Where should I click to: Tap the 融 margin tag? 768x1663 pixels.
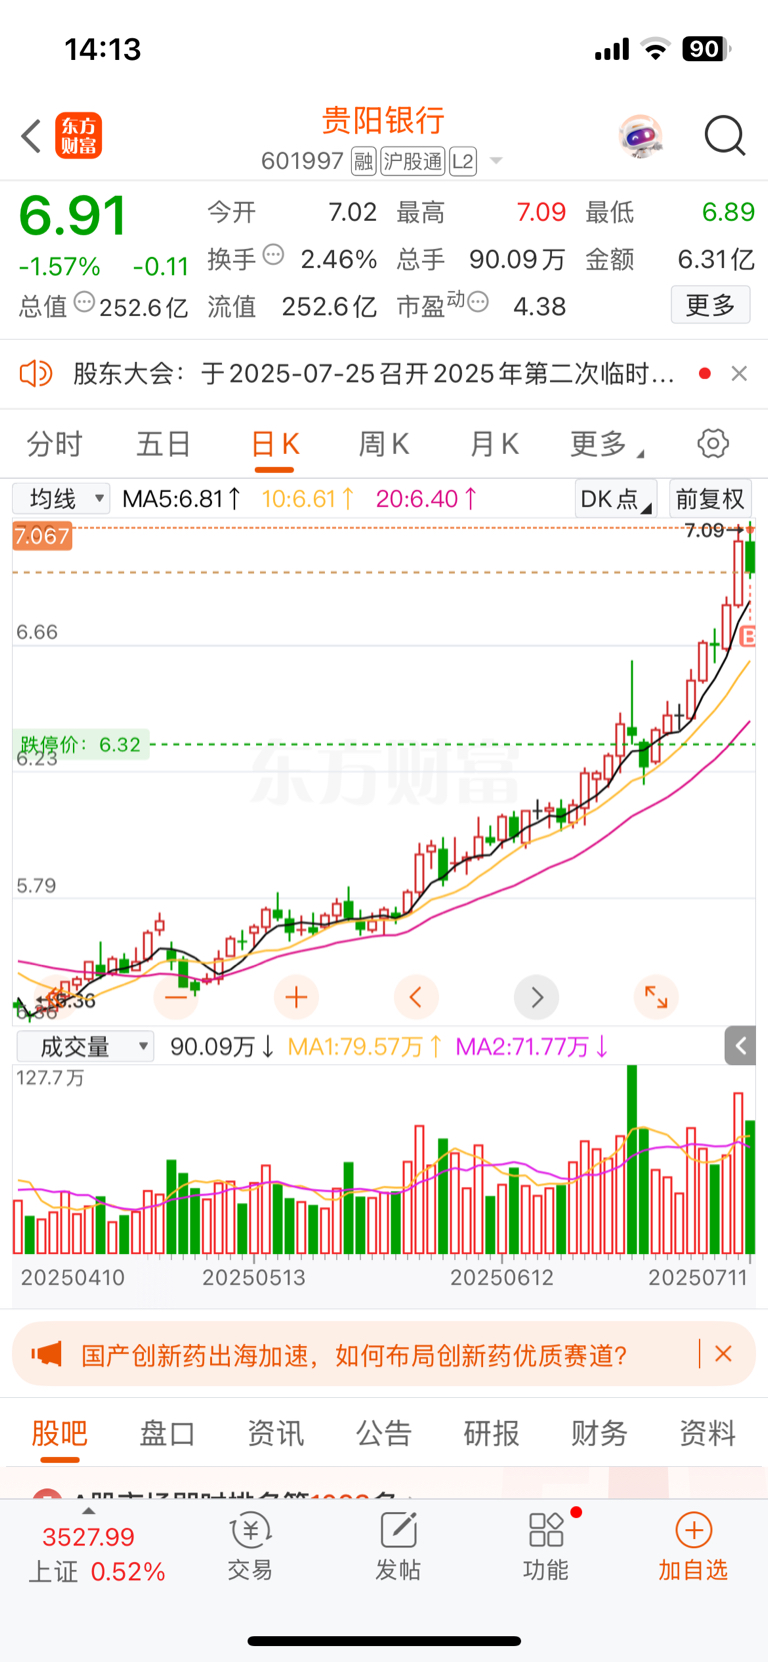point(363,162)
